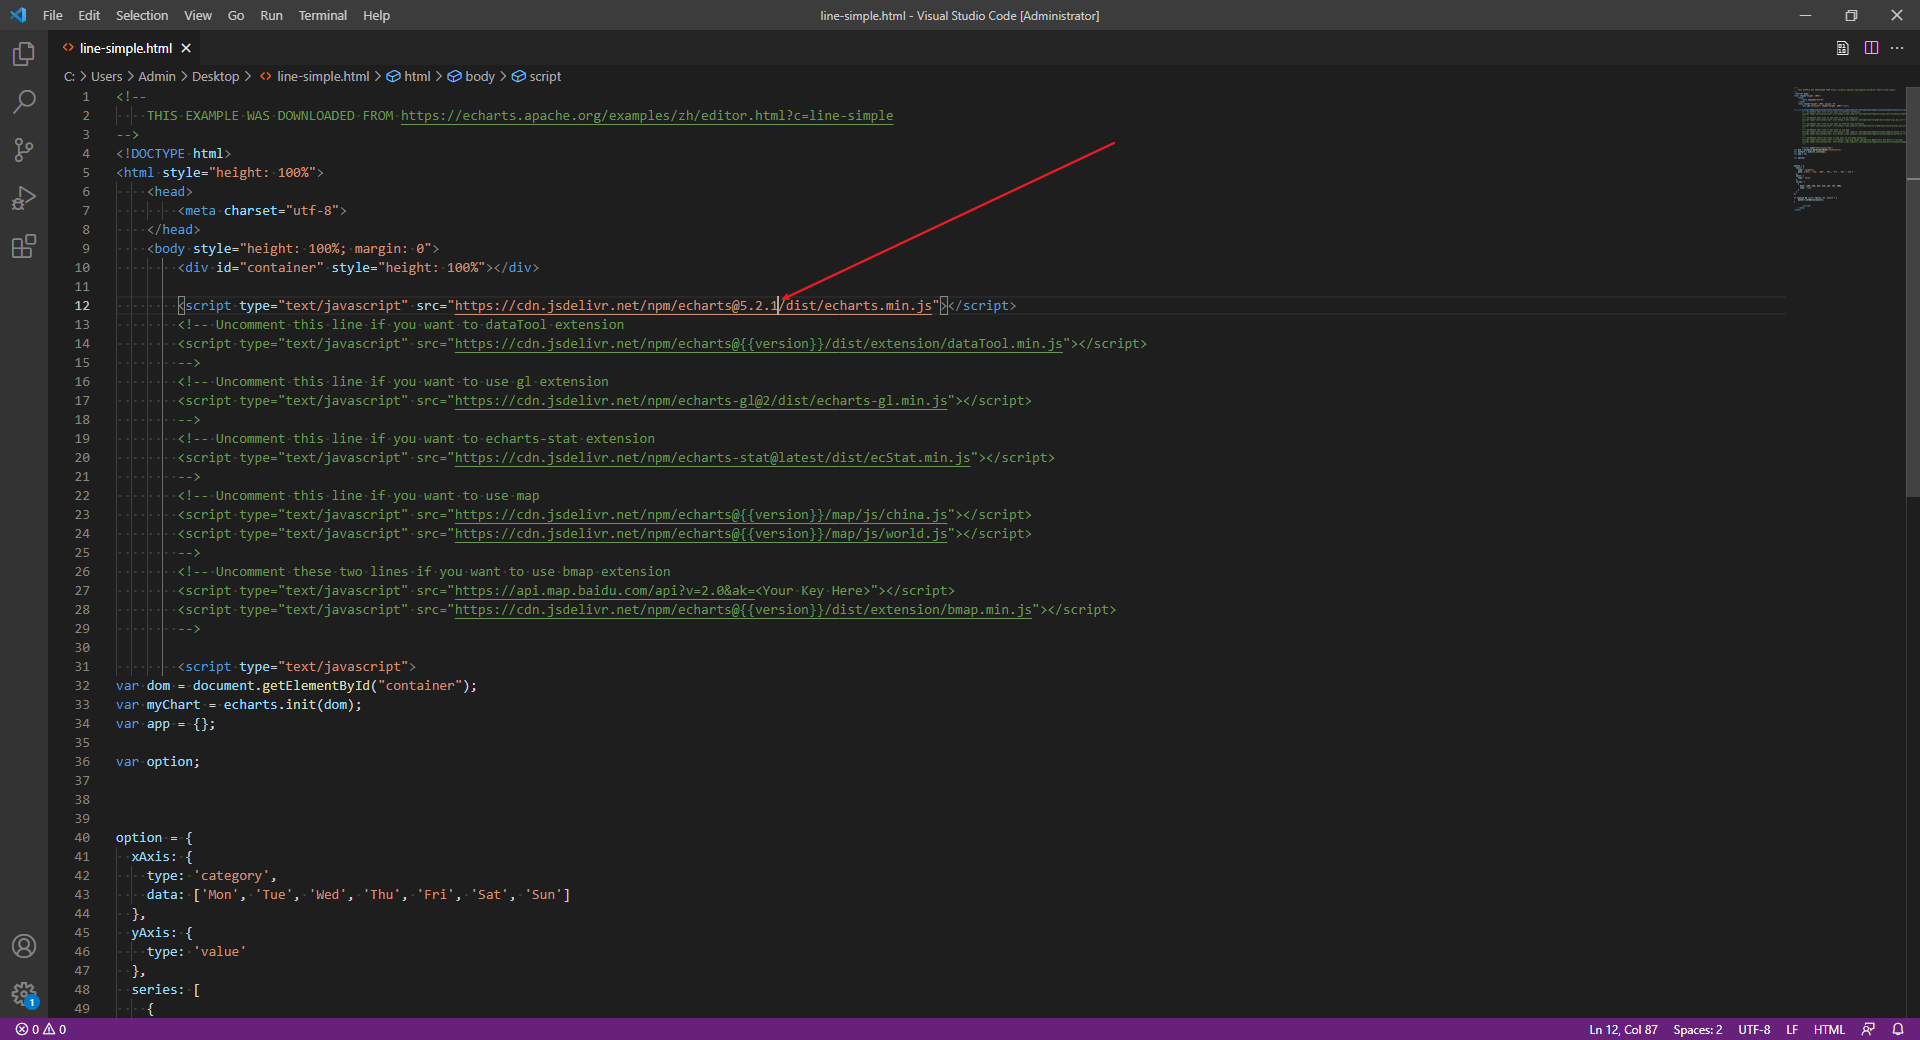Viewport: 1920px width, 1040px height.
Task: Change encoding via UTF-8
Action: point(1754,1029)
